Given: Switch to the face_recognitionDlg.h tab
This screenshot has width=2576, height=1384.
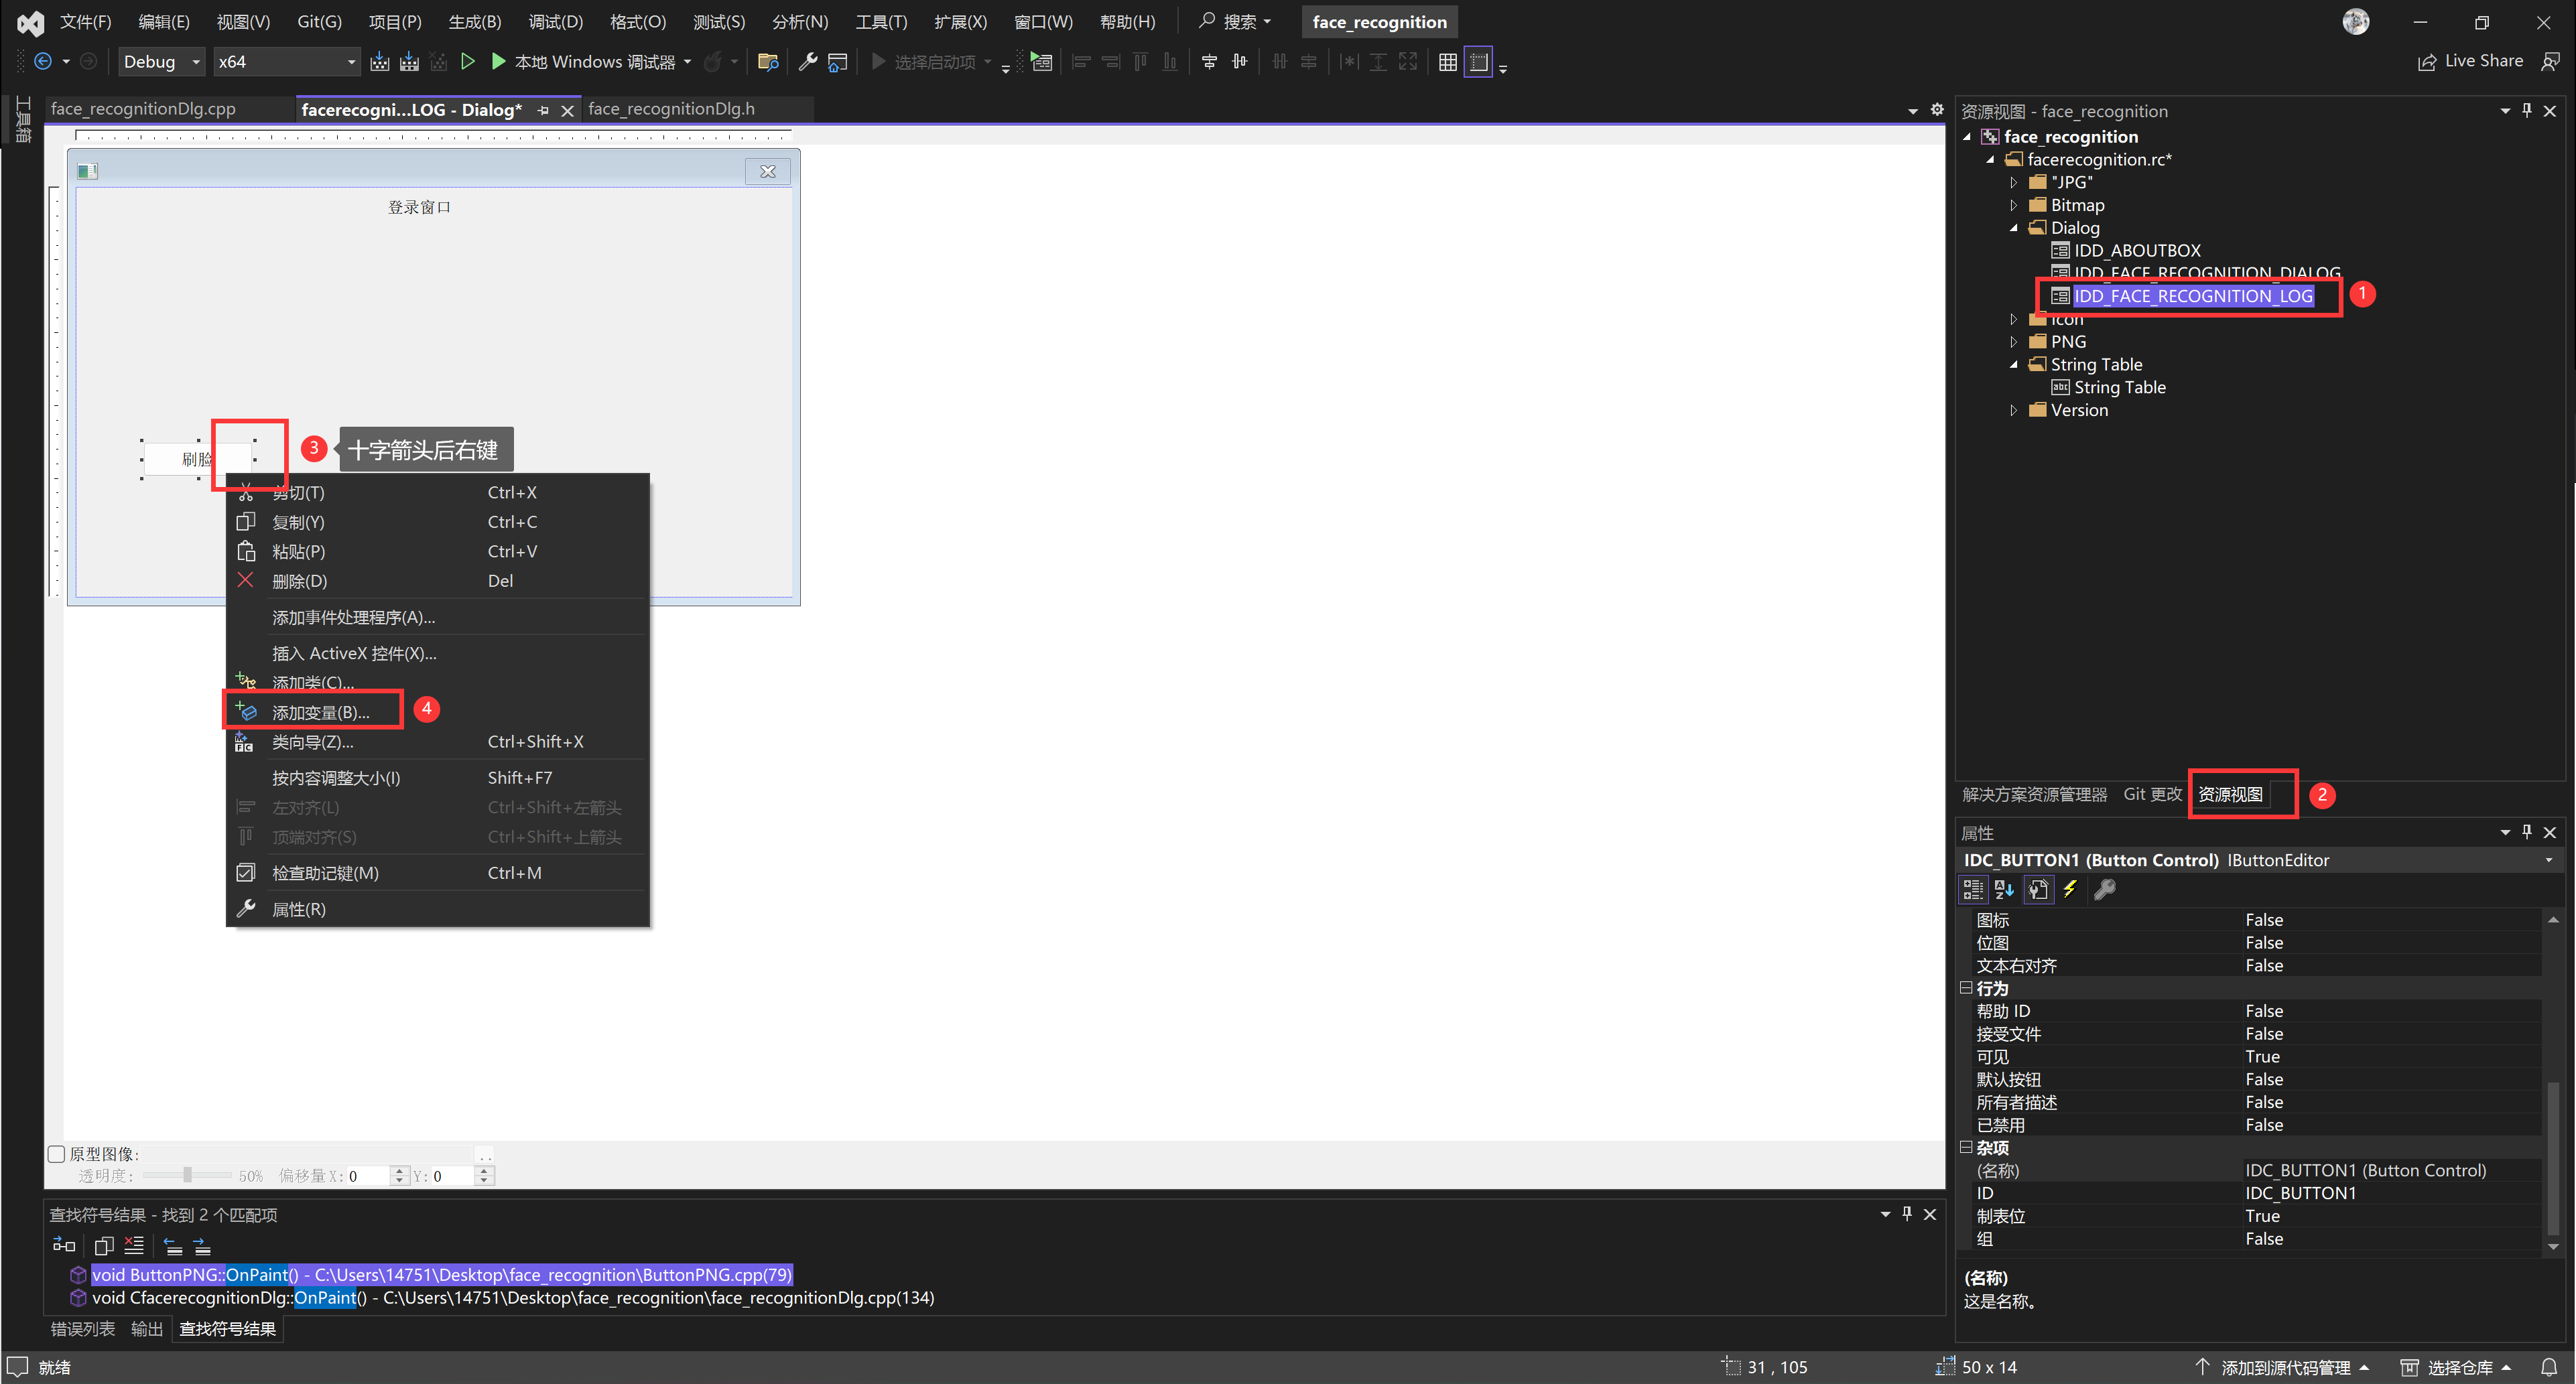Looking at the screenshot, I should (671, 109).
